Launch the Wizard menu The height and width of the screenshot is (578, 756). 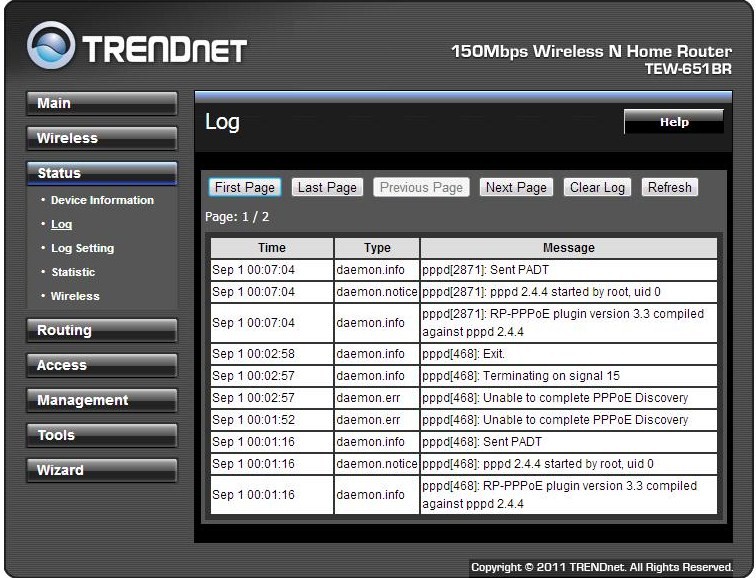pyautogui.click(x=101, y=470)
